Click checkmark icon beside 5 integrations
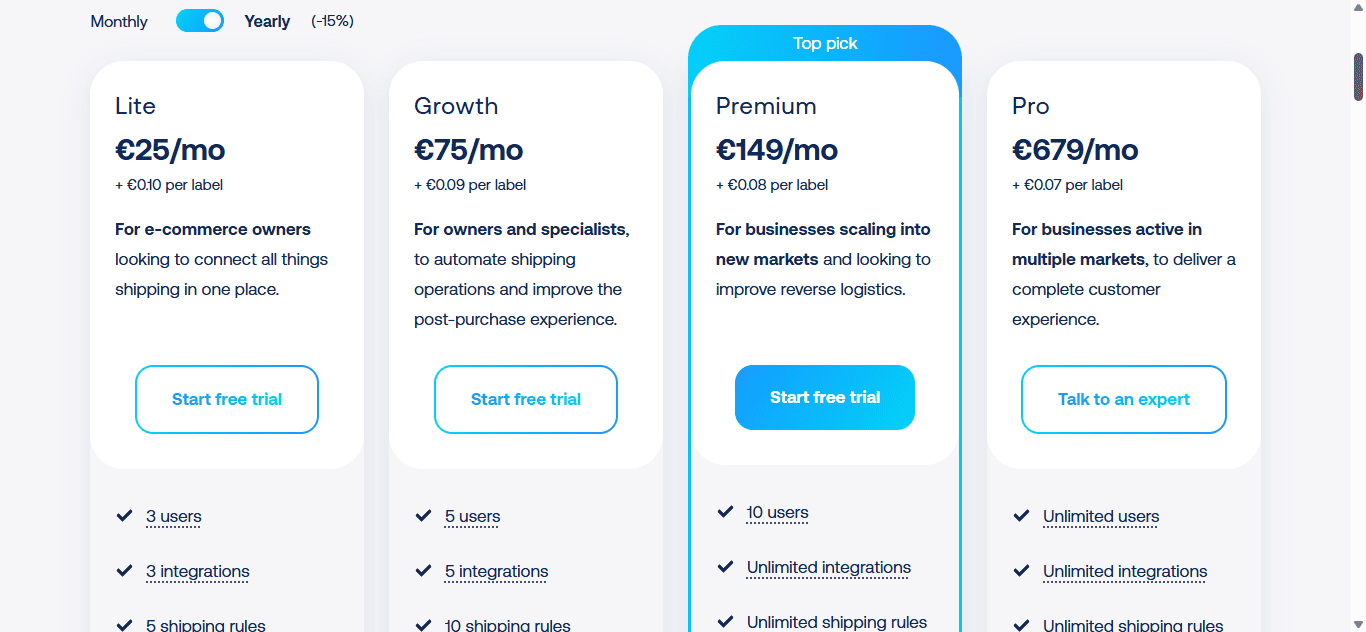Image resolution: width=1366 pixels, height=632 pixels. [x=423, y=571]
